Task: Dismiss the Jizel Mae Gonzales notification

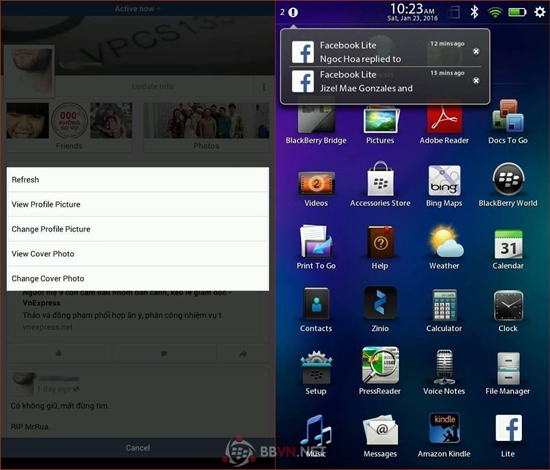Action: click(476, 81)
